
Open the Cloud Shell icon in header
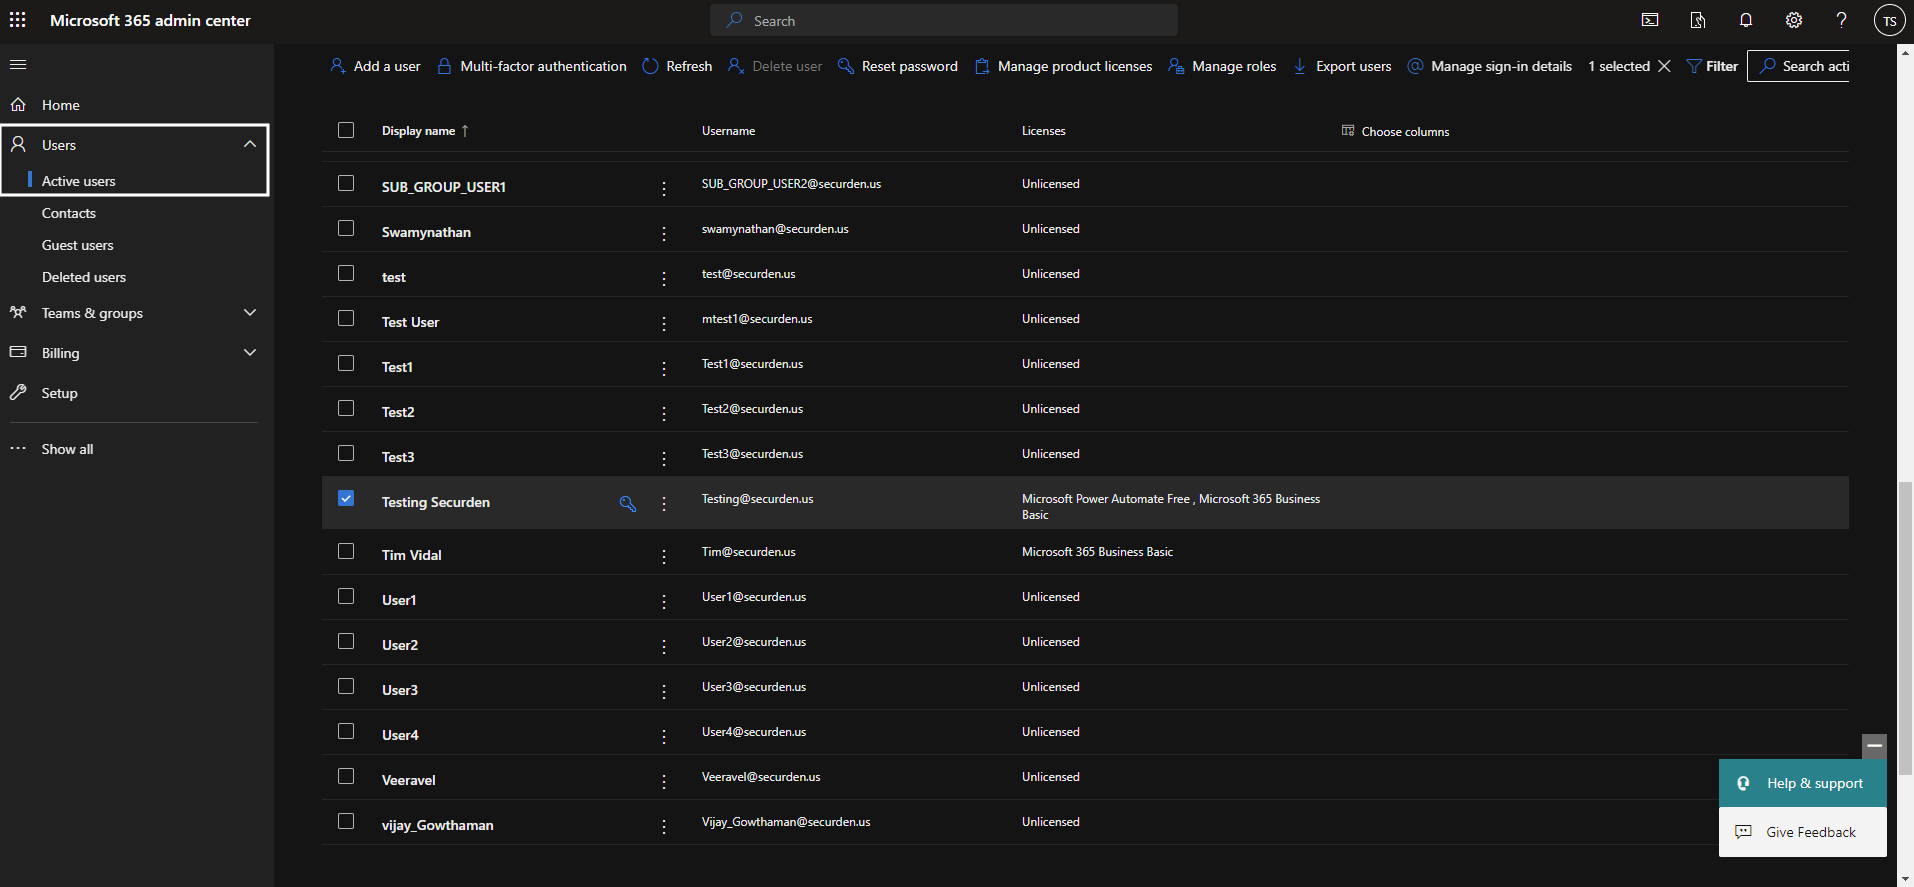click(x=1650, y=20)
